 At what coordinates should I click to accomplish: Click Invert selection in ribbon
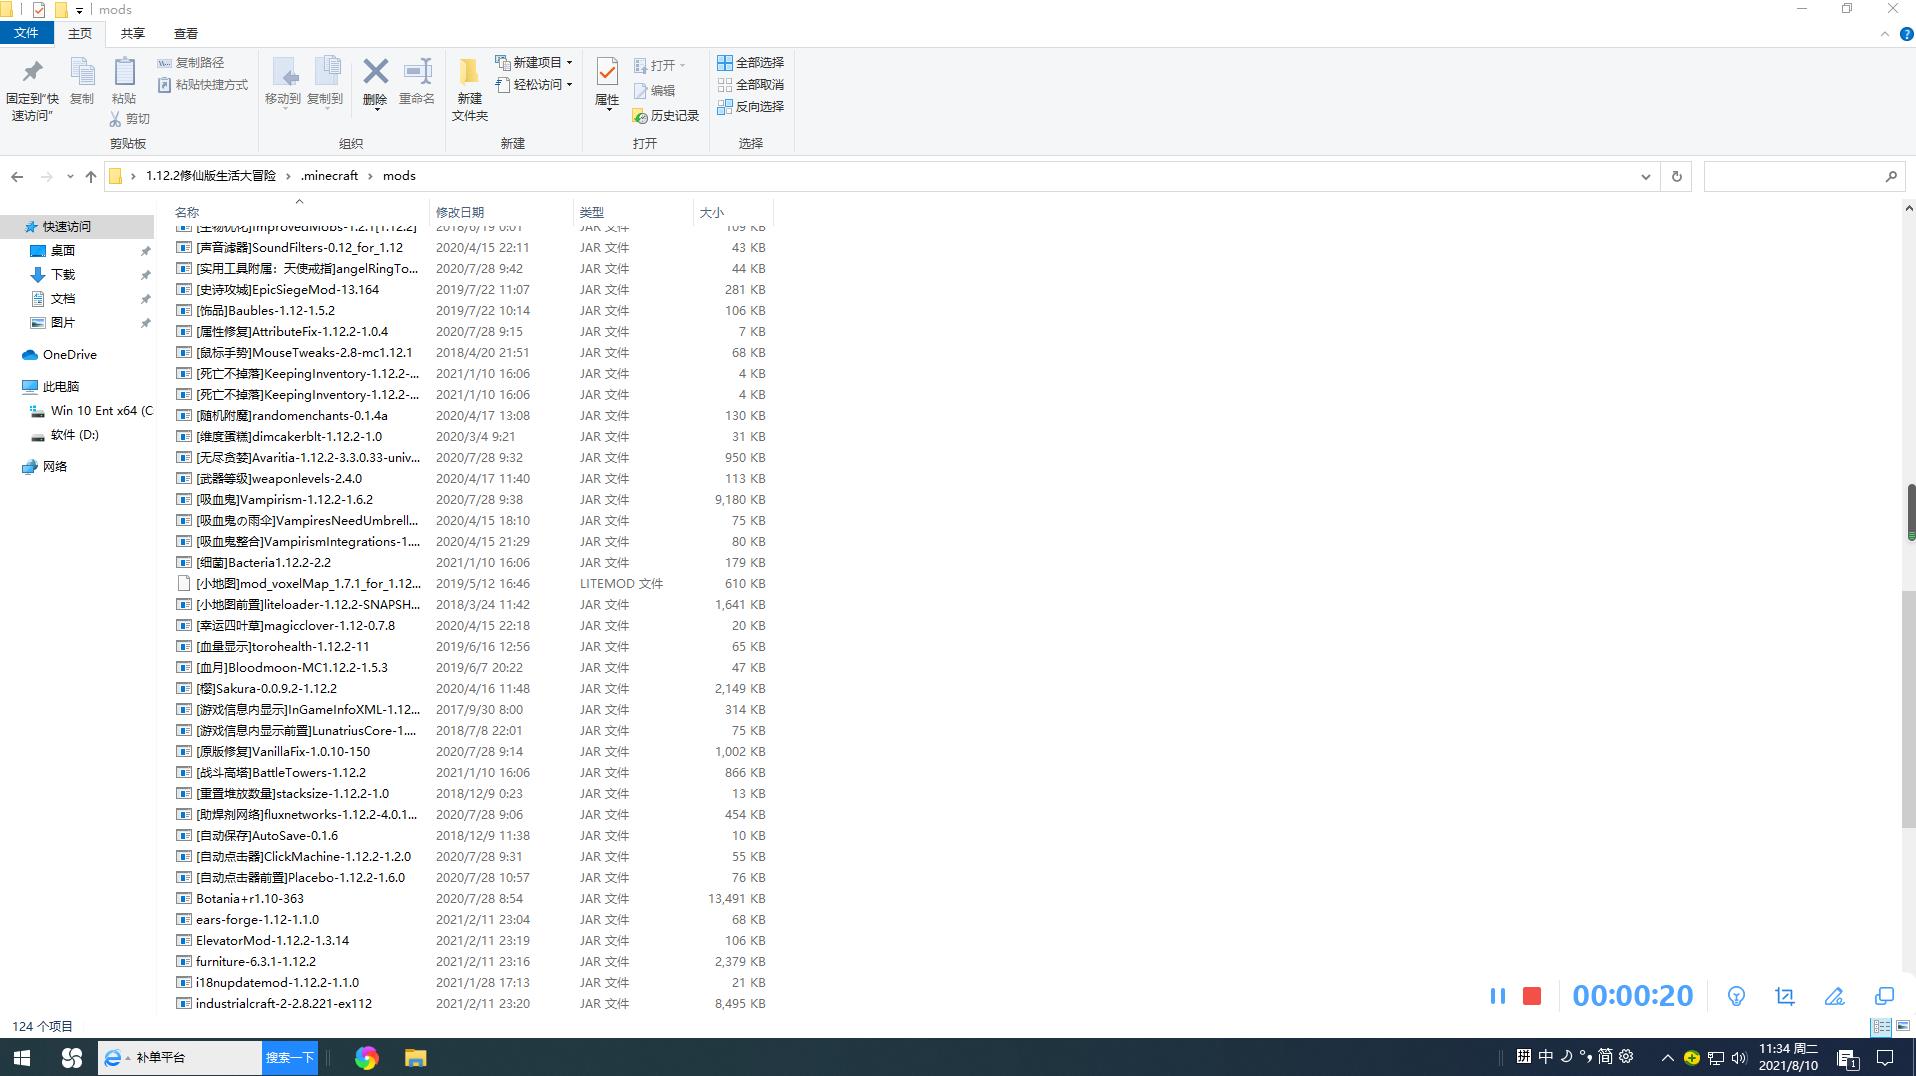(x=751, y=106)
